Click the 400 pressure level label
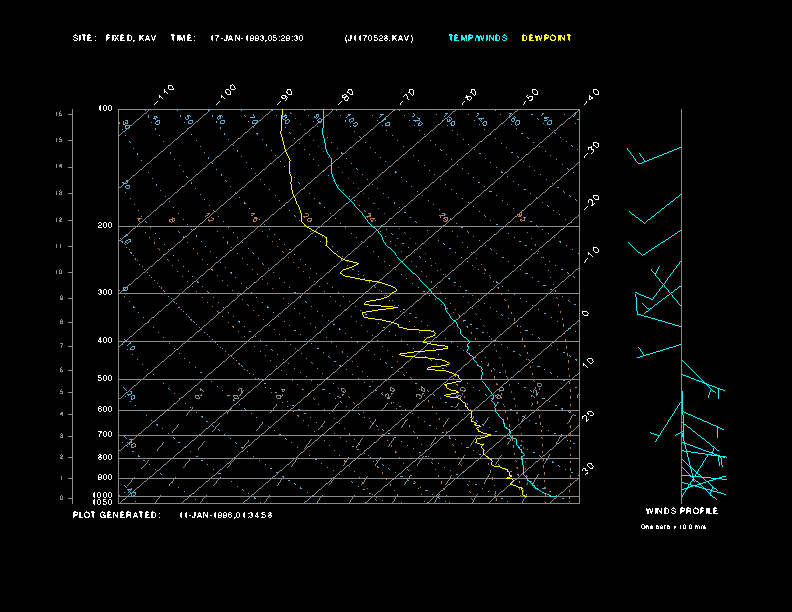This screenshot has height=612, width=792. coord(105,341)
